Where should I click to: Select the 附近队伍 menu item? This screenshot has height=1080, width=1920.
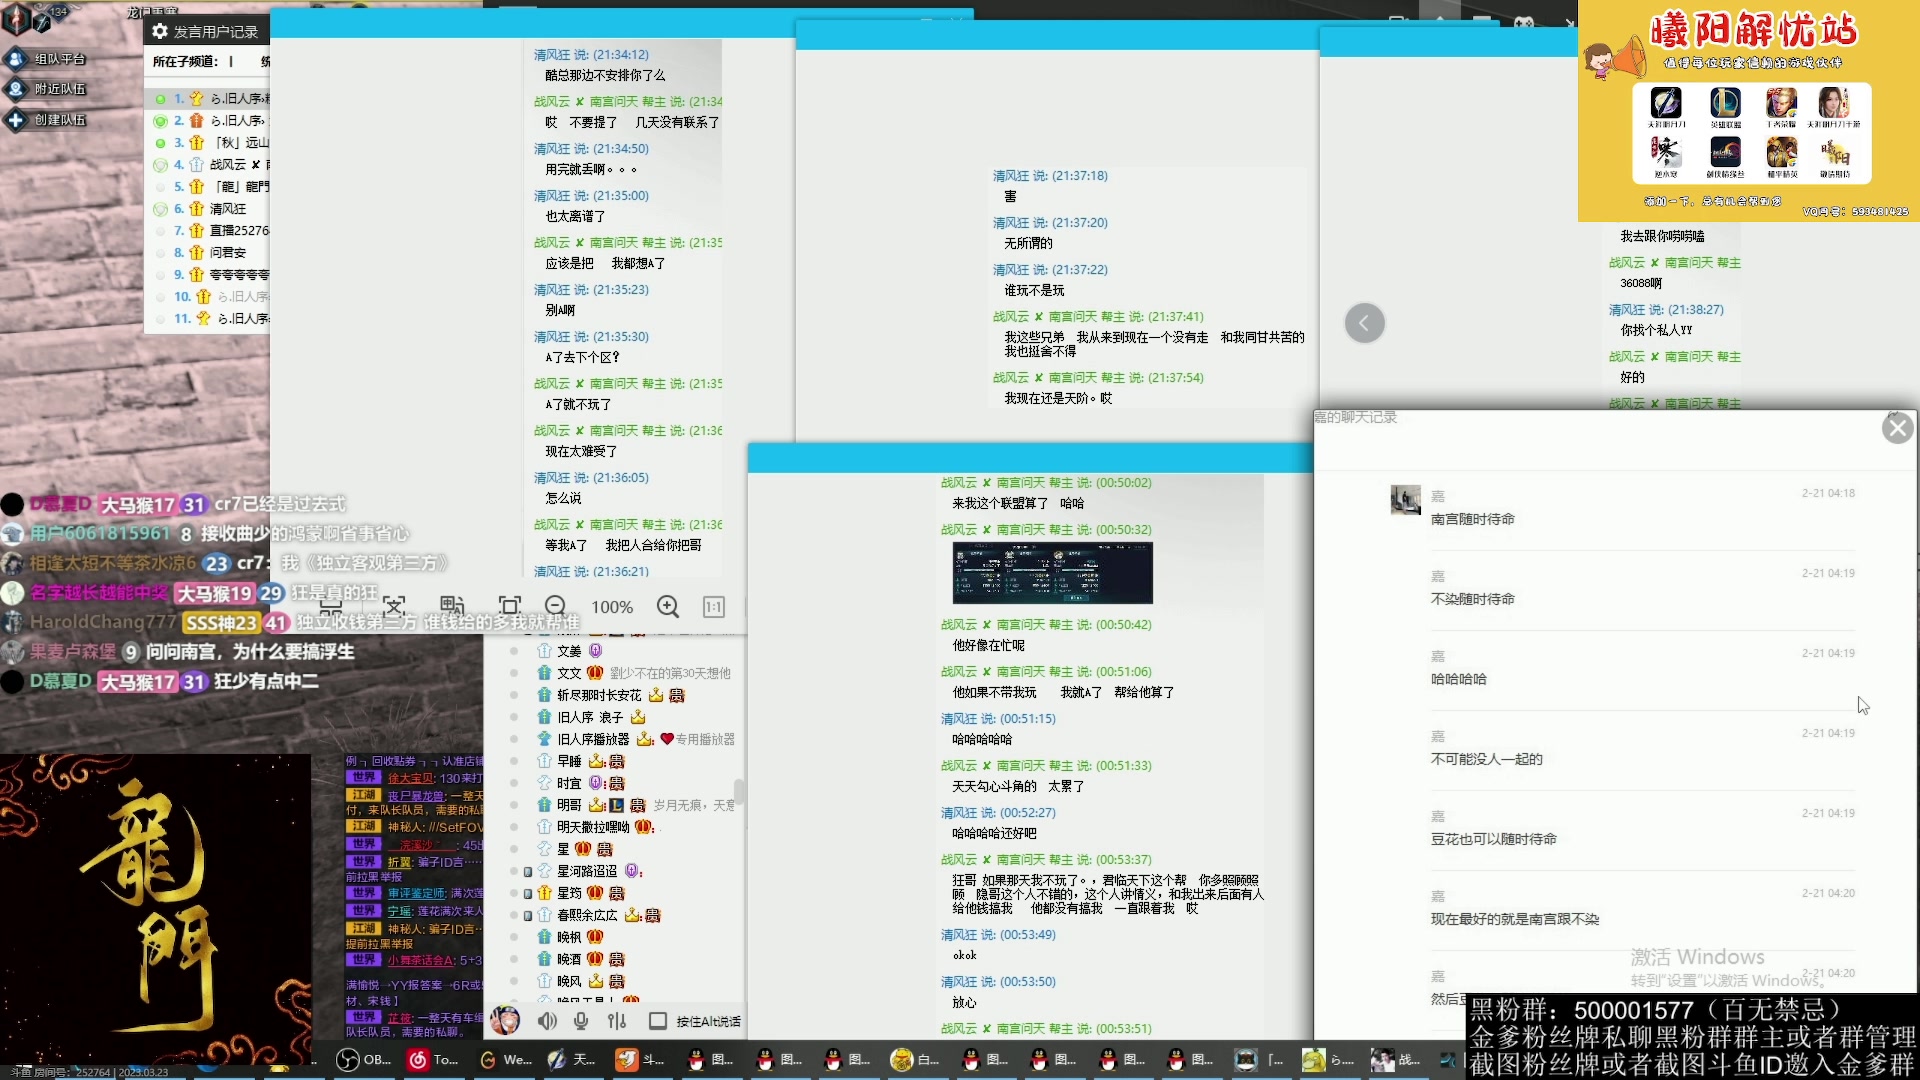[x=59, y=89]
